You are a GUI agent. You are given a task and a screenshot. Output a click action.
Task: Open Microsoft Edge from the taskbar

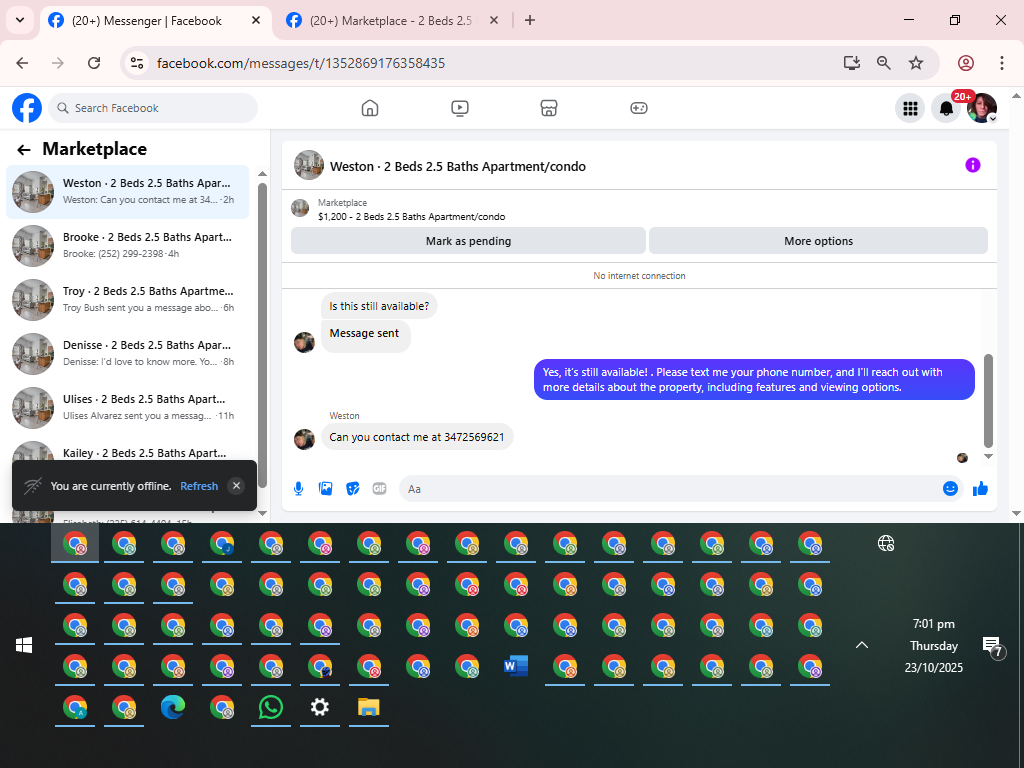(173, 707)
